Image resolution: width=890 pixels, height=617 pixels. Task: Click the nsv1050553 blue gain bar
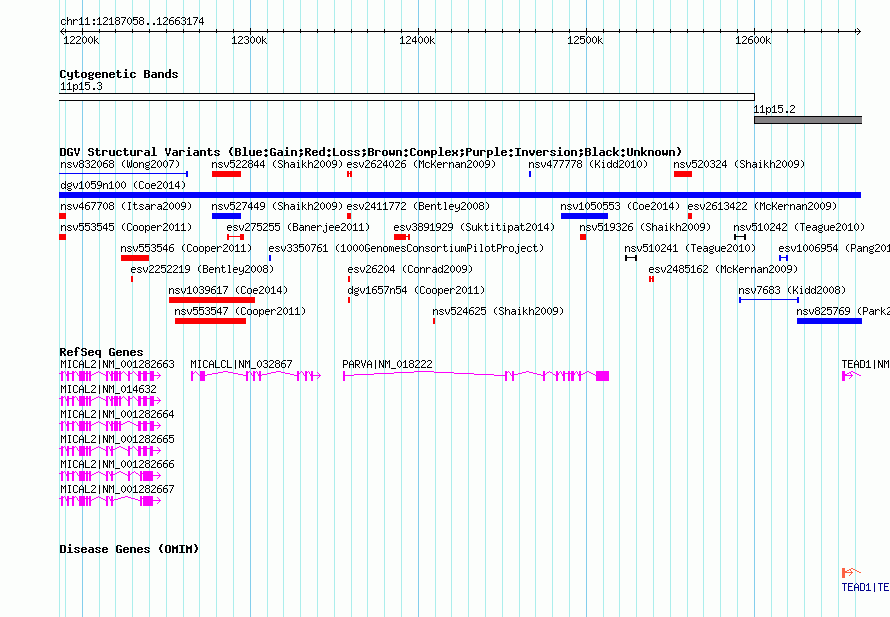point(584,216)
